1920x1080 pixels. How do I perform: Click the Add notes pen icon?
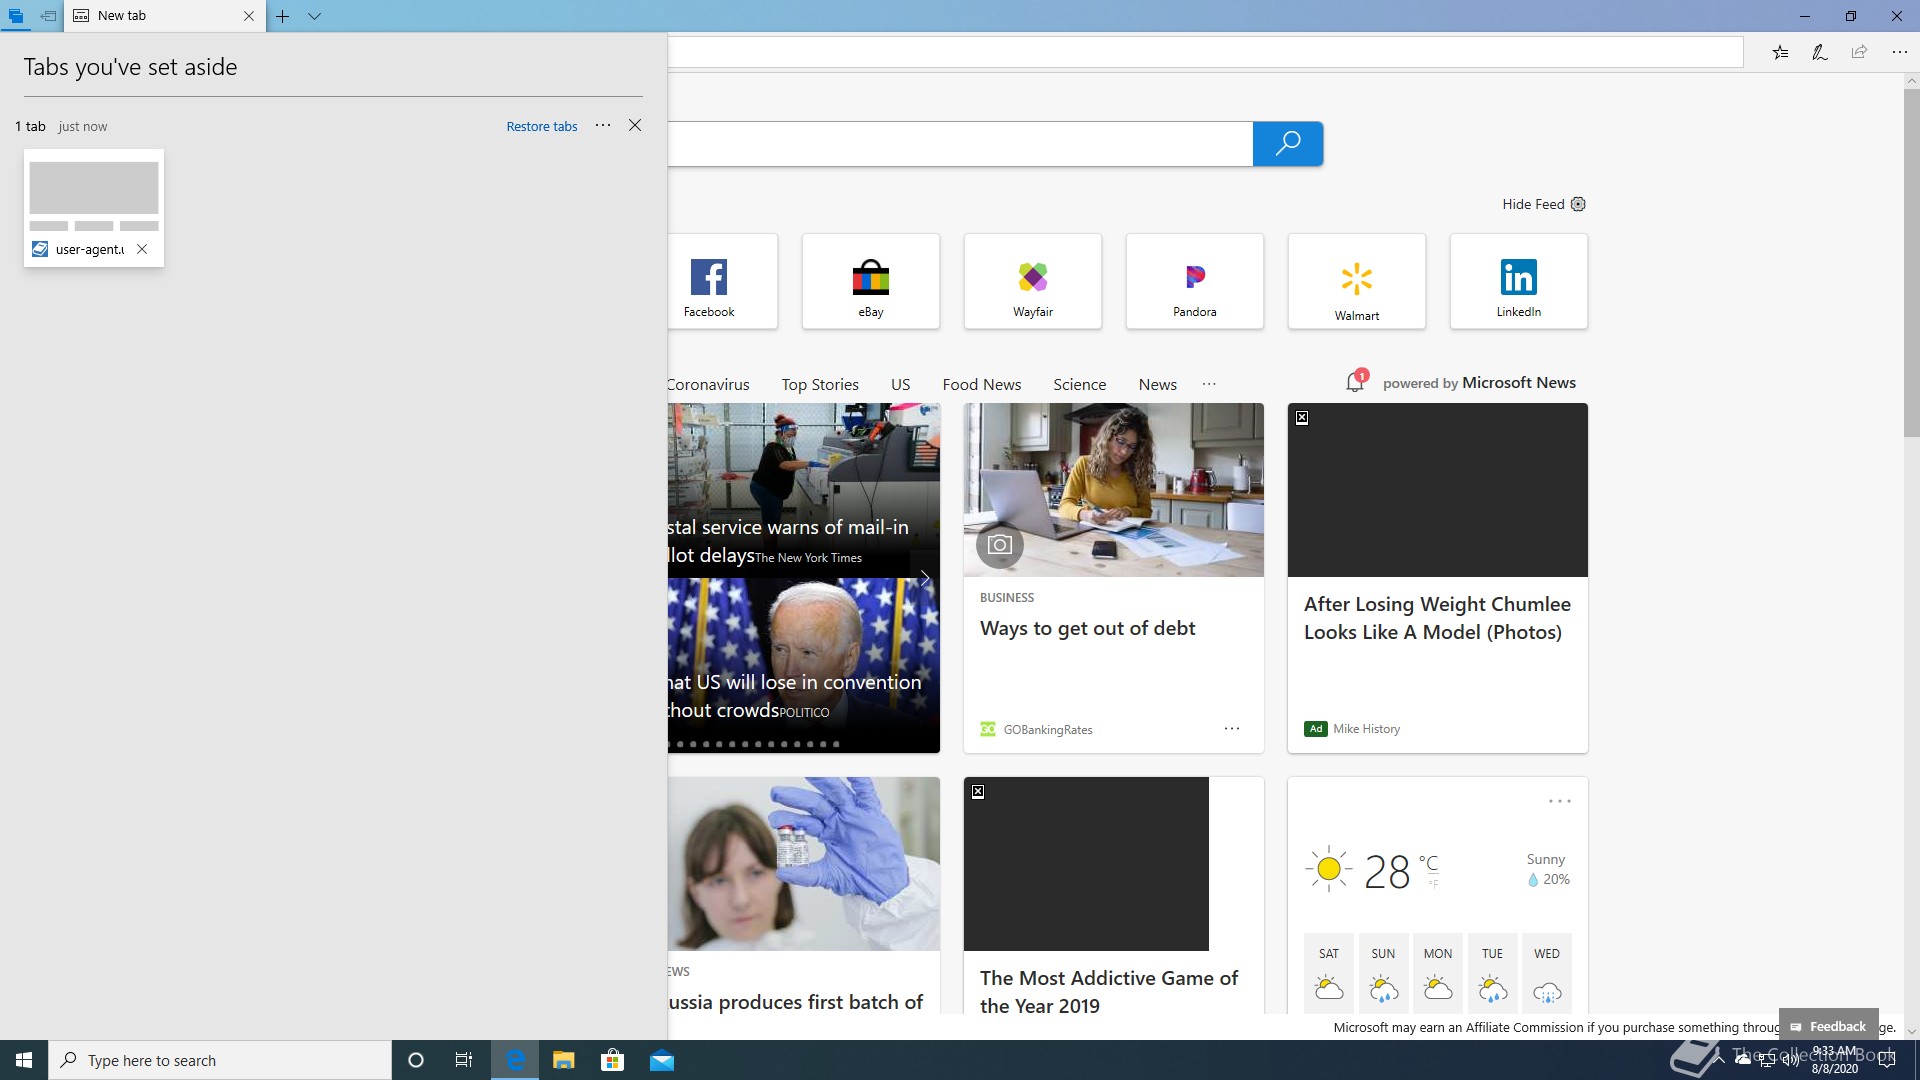point(1820,52)
